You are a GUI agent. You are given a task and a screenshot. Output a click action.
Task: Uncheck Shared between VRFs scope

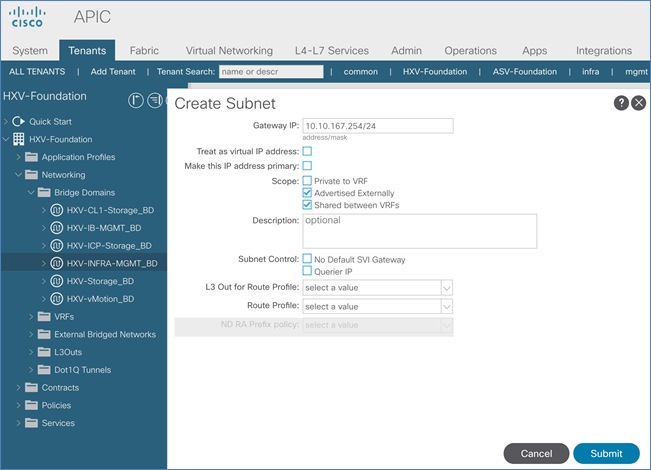pyautogui.click(x=307, y=205)
